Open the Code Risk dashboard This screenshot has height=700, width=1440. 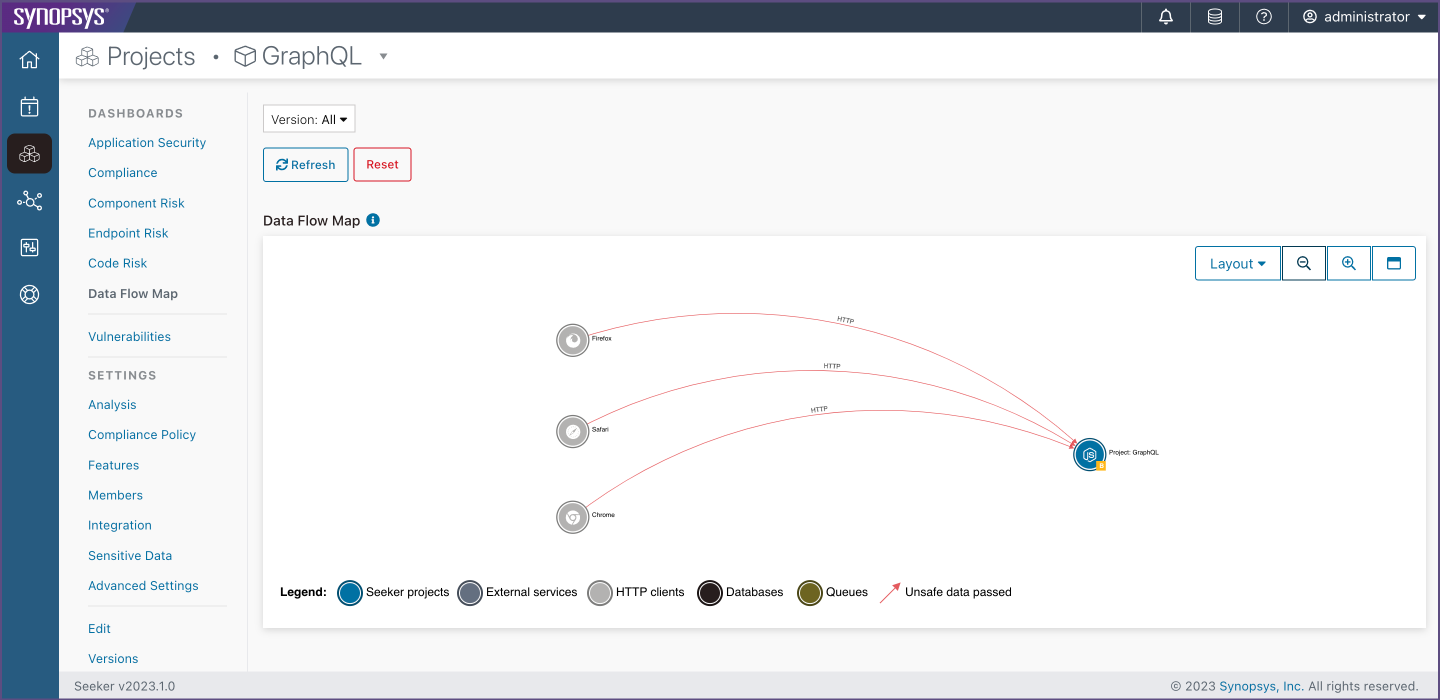tap(118, 263)
